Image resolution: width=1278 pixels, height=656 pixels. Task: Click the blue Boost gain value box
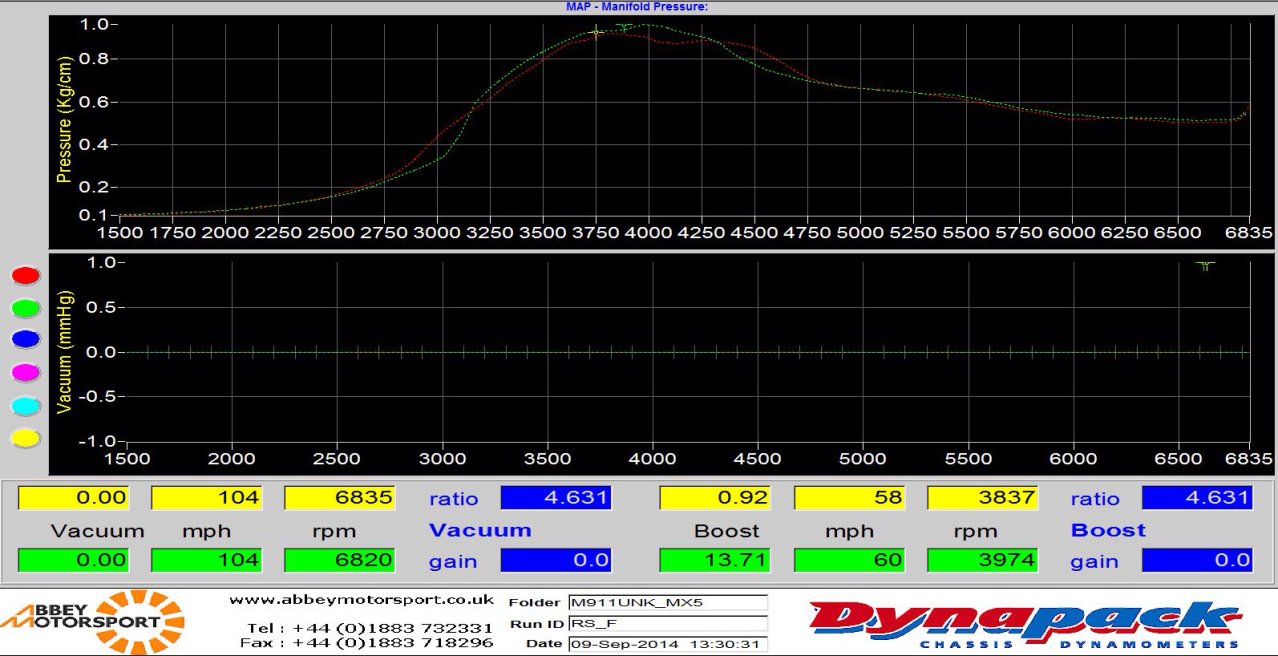click(1197, 561)
